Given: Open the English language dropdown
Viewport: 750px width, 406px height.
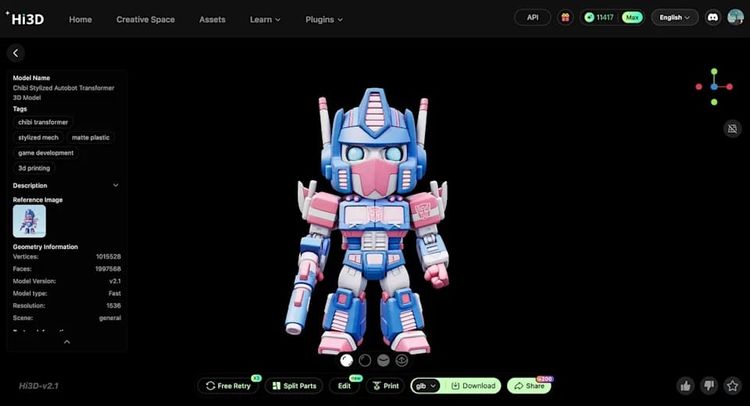Looking at the screenshot, I should [x=674, y=18].
